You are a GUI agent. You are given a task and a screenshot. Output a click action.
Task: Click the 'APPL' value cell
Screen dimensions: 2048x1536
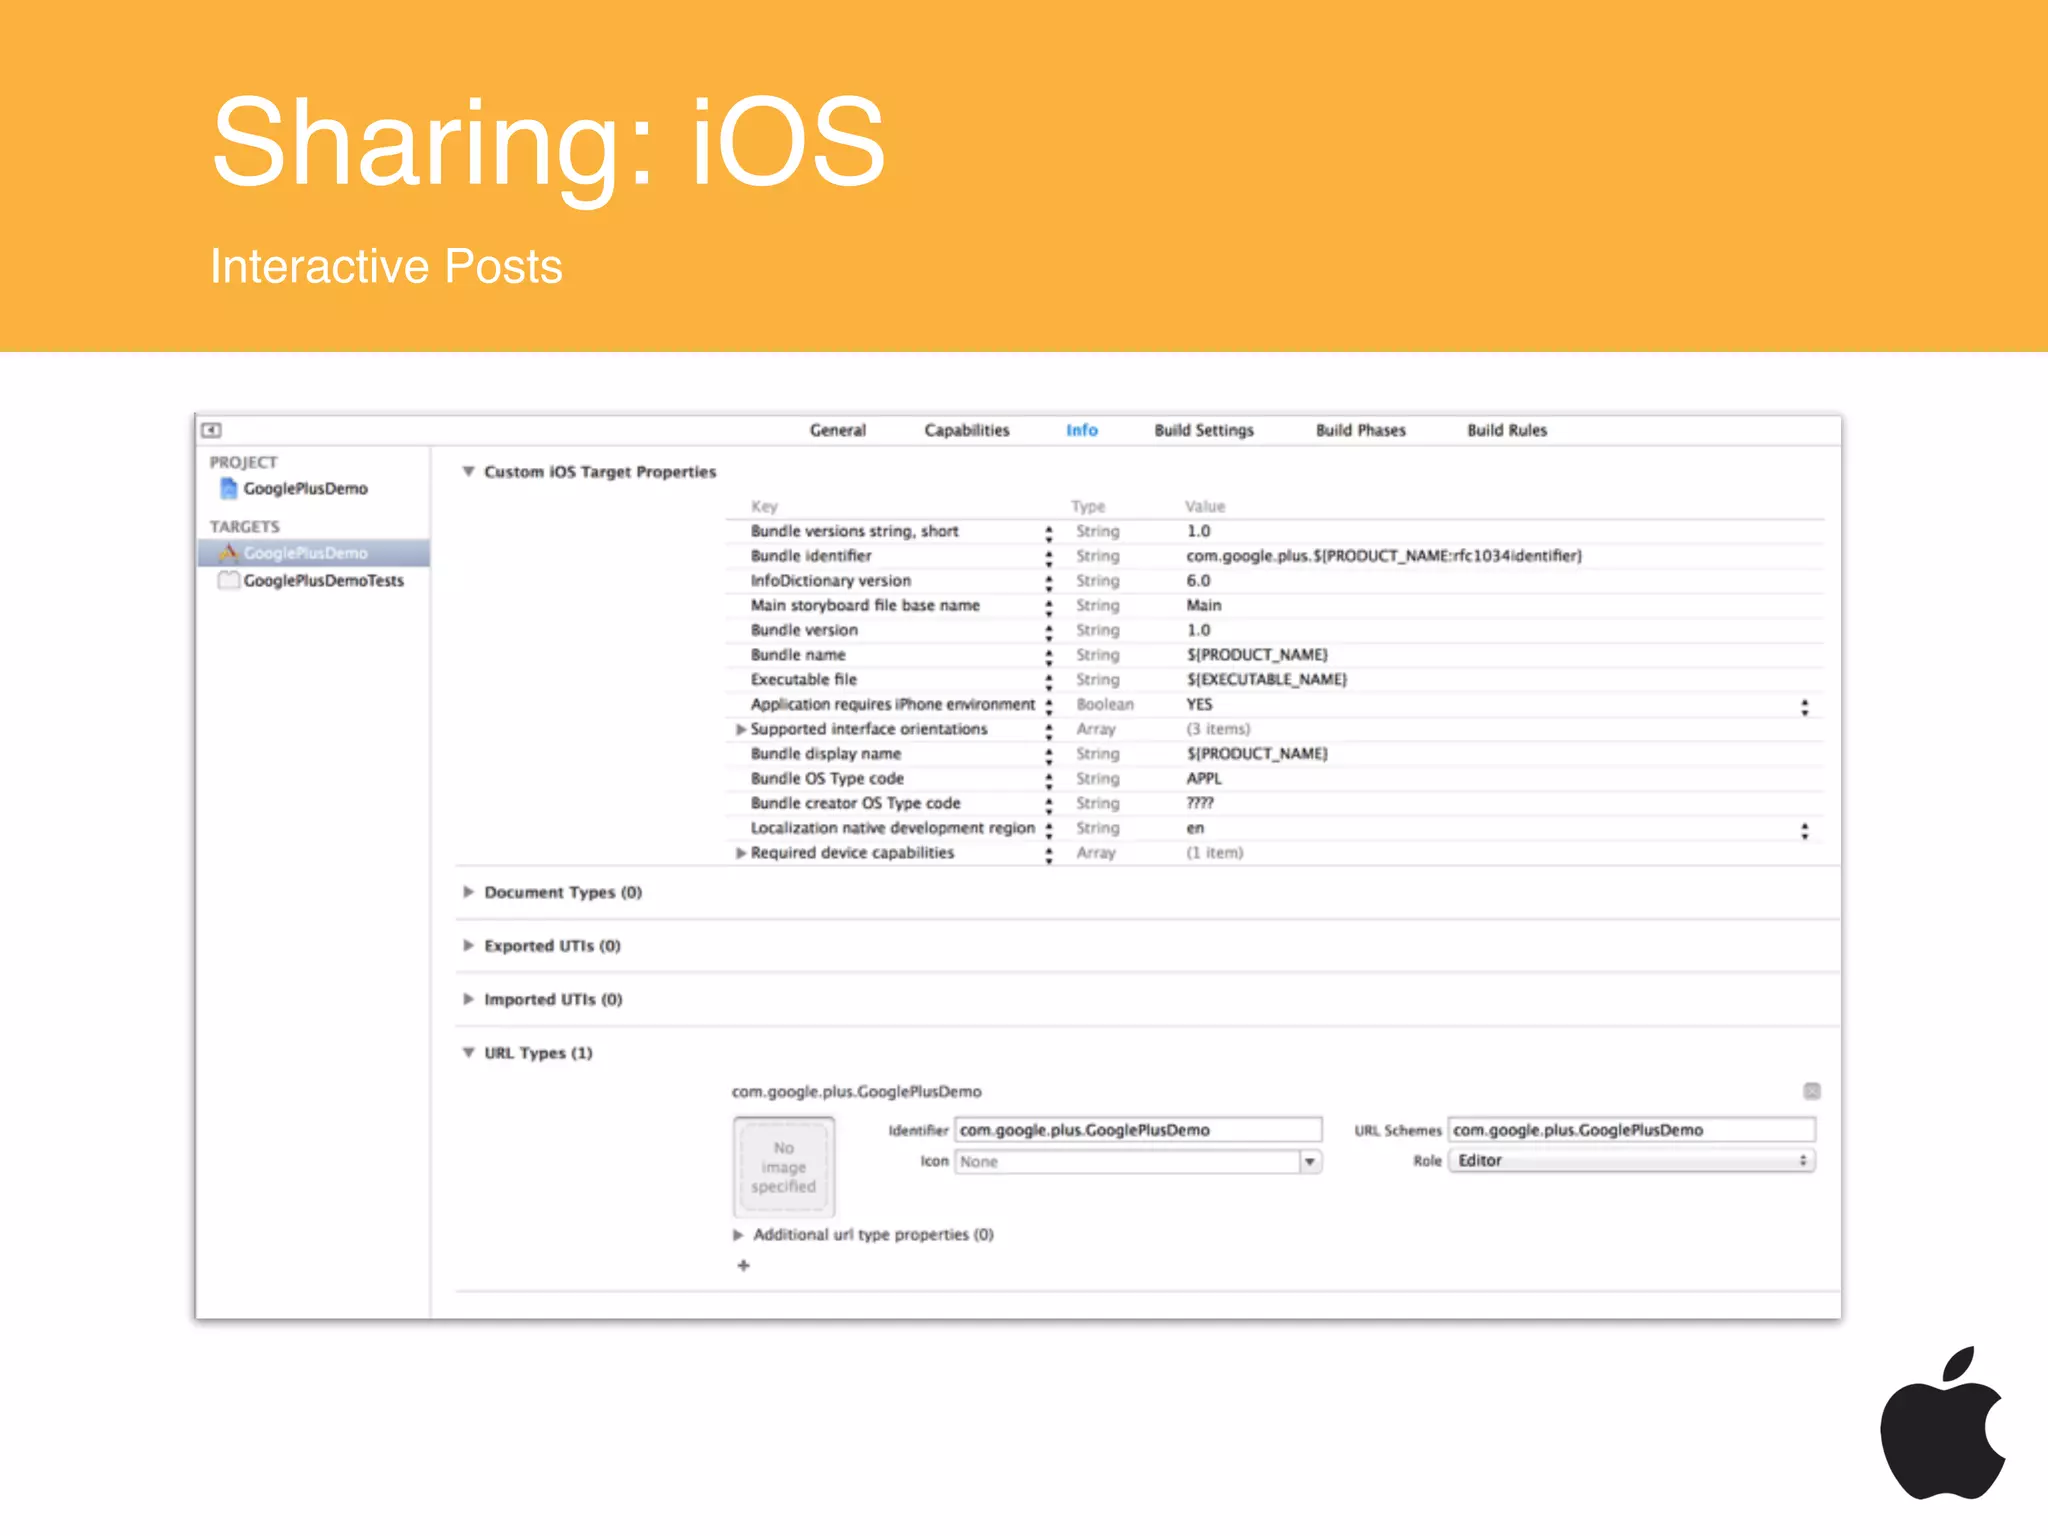[x=1204, y=778]
